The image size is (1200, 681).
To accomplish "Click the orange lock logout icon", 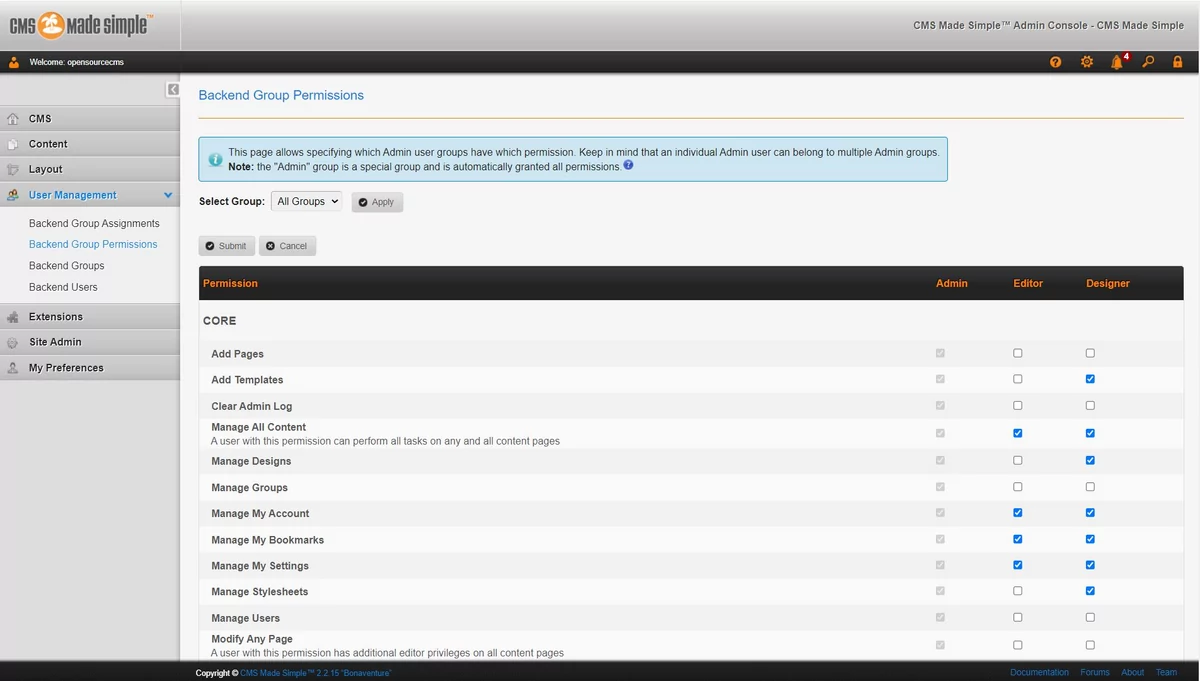I will (1178, 62).
